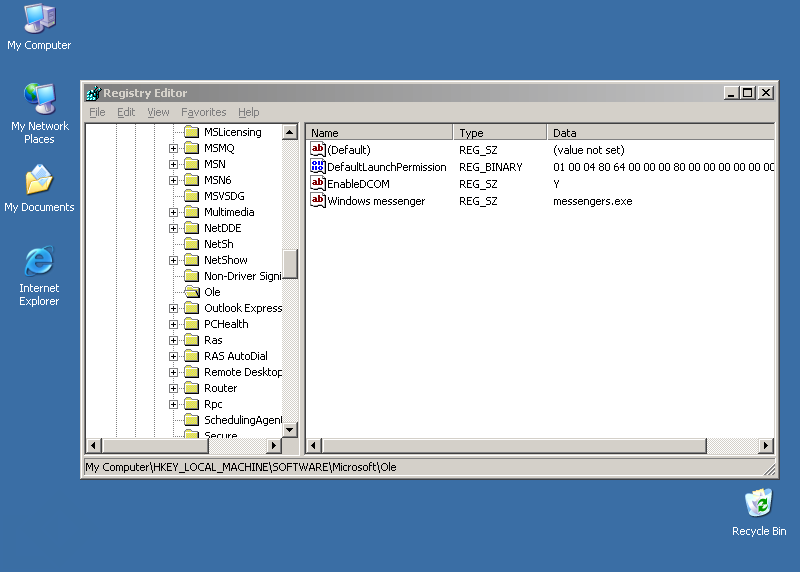The height and width of the screenshot is (572, 800).
Task: Open the View menu
Action: click(x=158, y=112)
